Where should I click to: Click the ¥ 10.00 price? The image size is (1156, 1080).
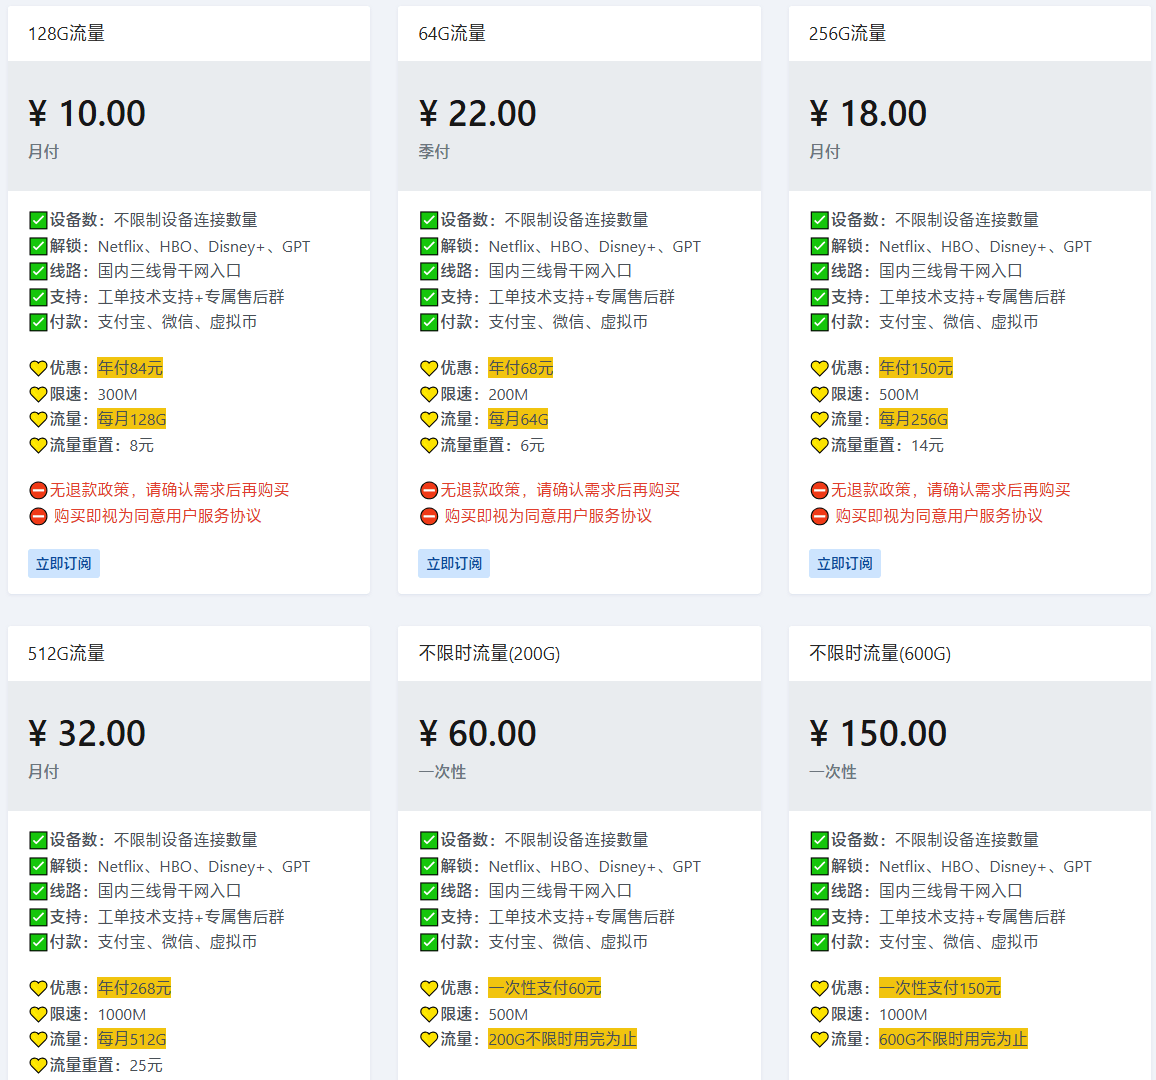87,114
